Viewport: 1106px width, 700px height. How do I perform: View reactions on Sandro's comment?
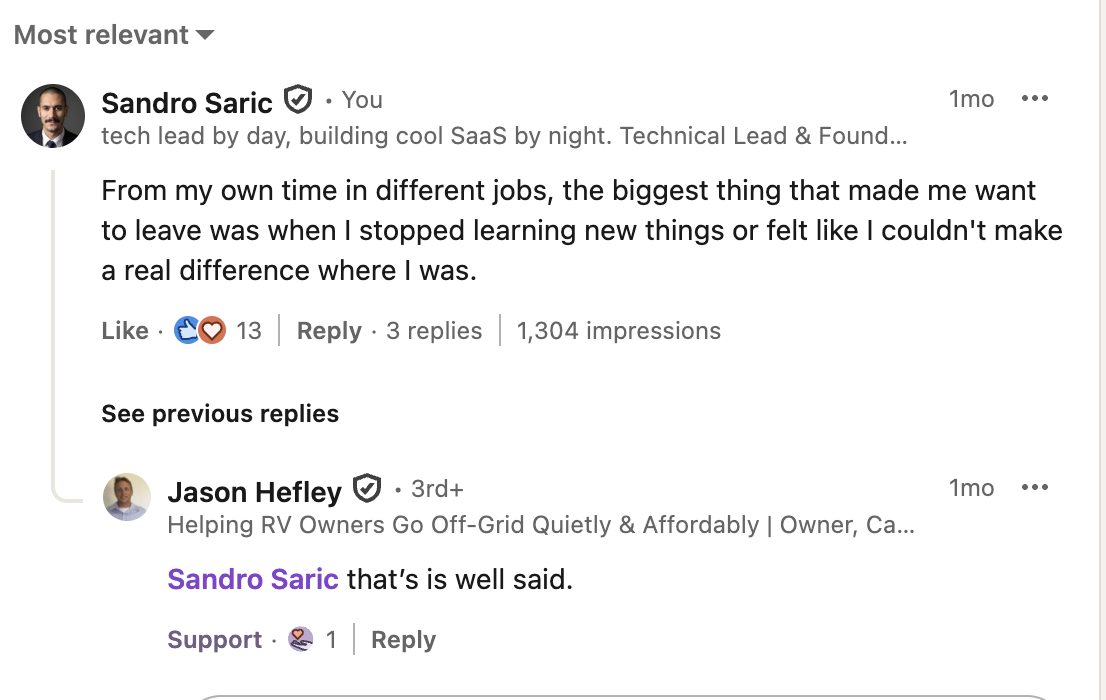click(x=200, y=331)
